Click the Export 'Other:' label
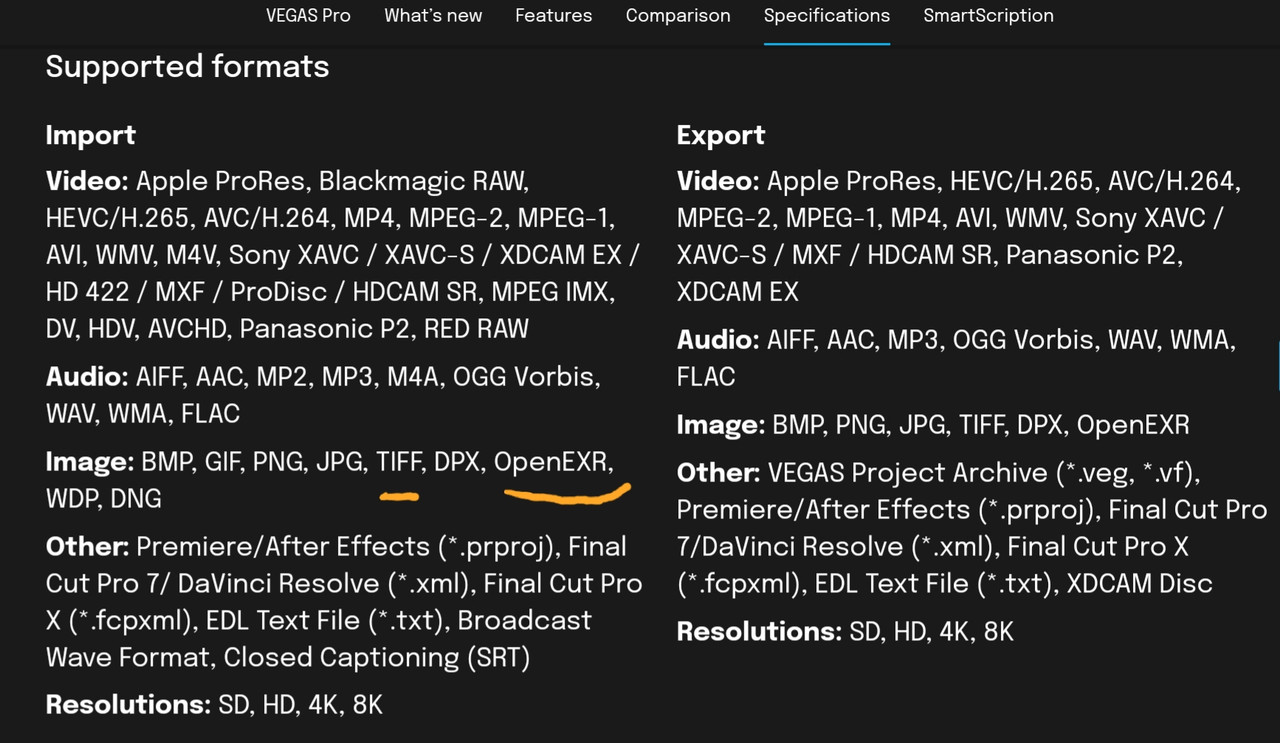 click(718, 472)
